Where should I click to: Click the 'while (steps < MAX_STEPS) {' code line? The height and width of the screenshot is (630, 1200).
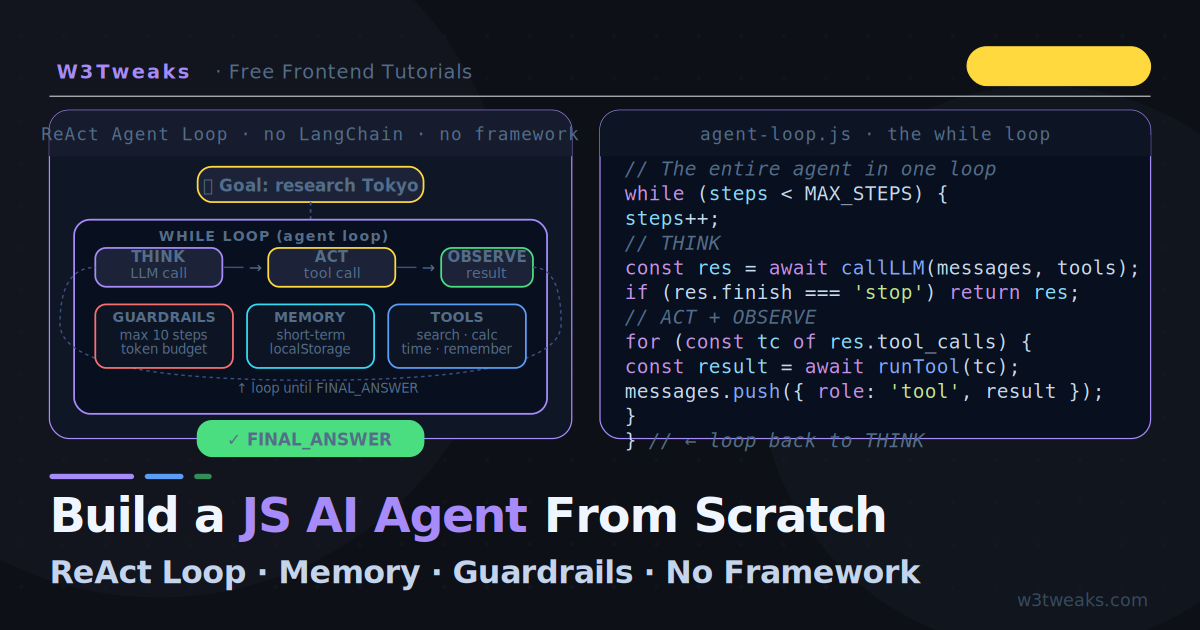click(786, 194)
